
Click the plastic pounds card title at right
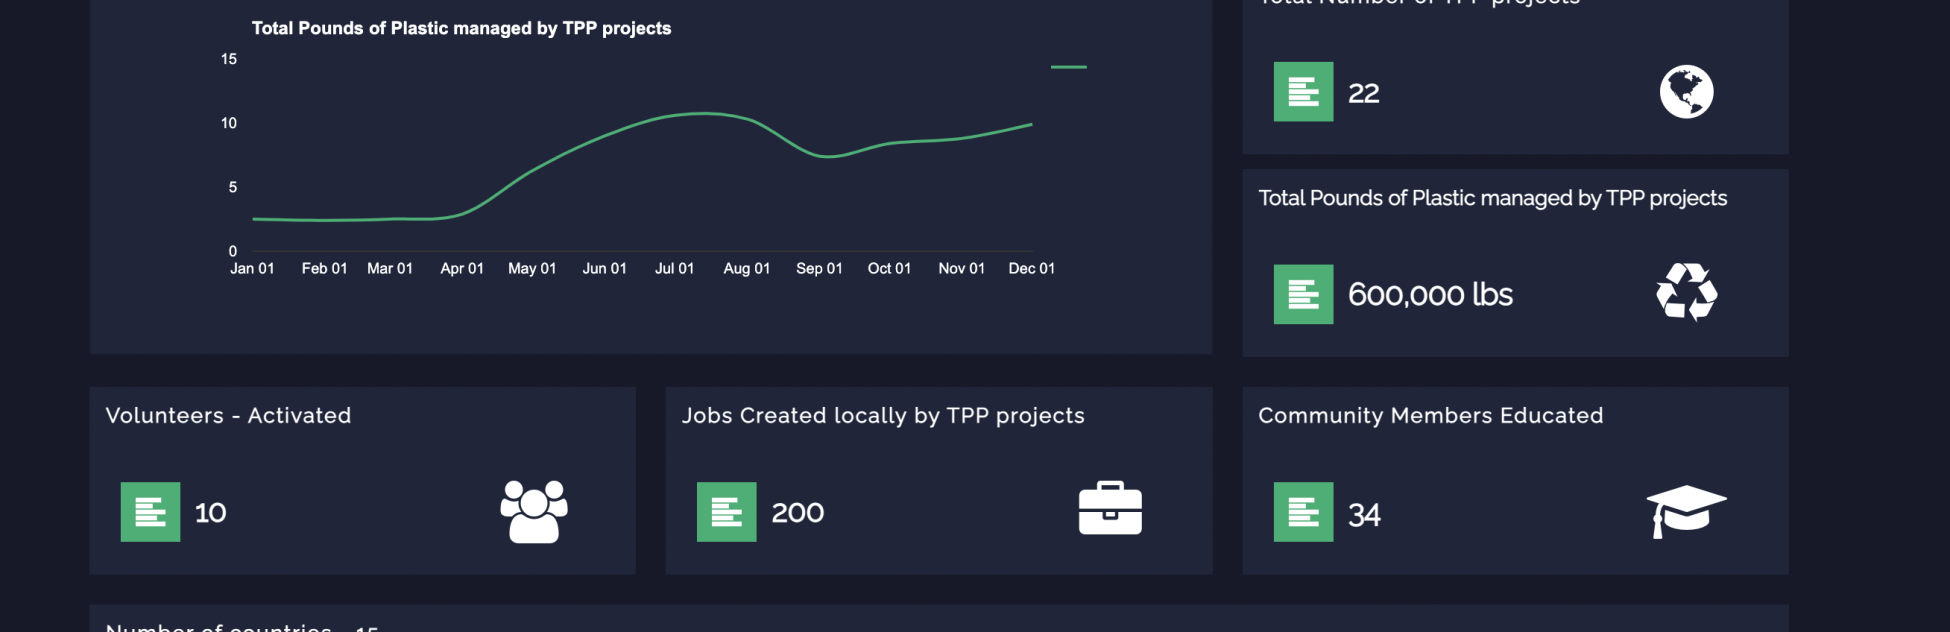[1492, 198]
